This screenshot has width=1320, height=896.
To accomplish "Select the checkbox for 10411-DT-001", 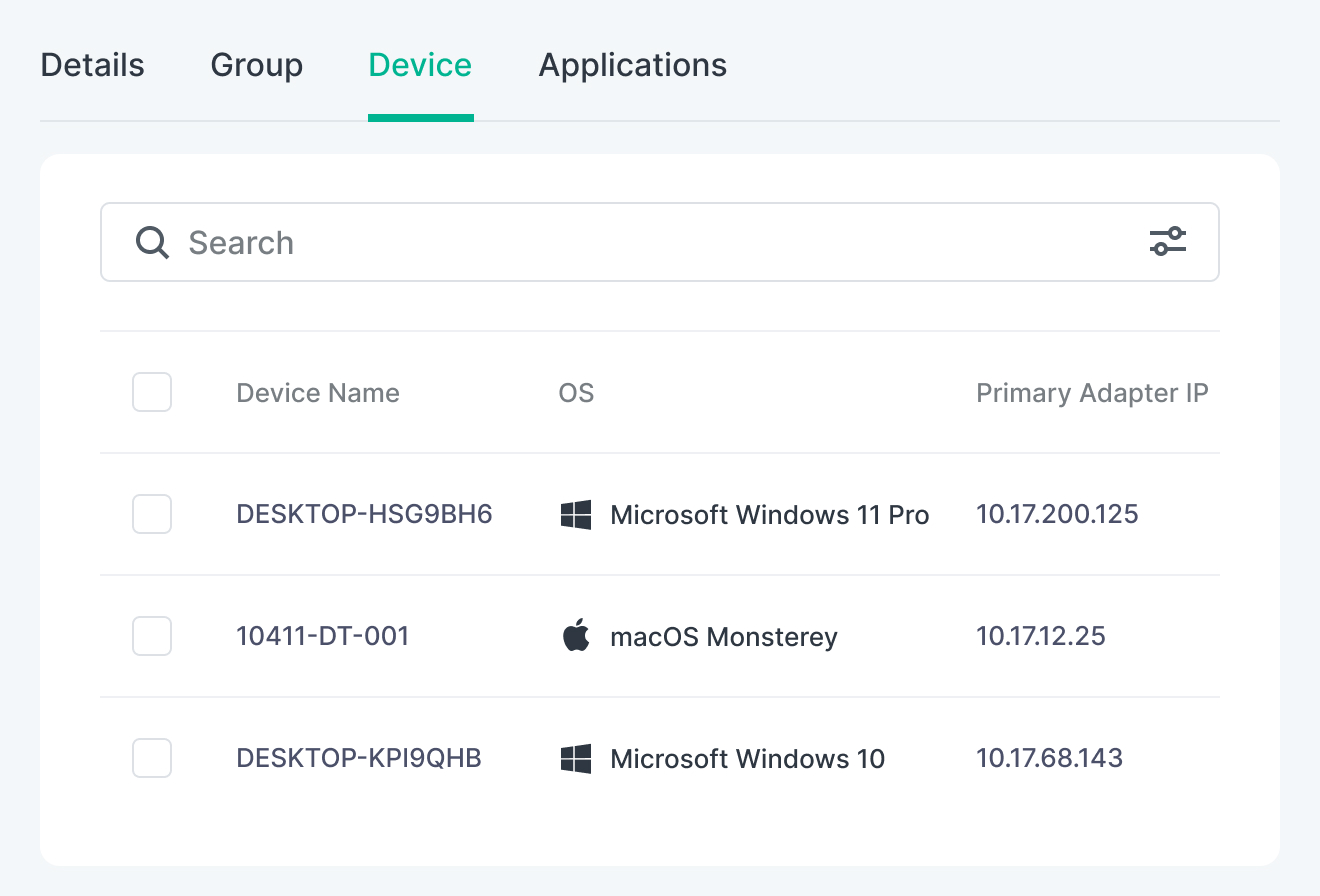I will 152,636.
